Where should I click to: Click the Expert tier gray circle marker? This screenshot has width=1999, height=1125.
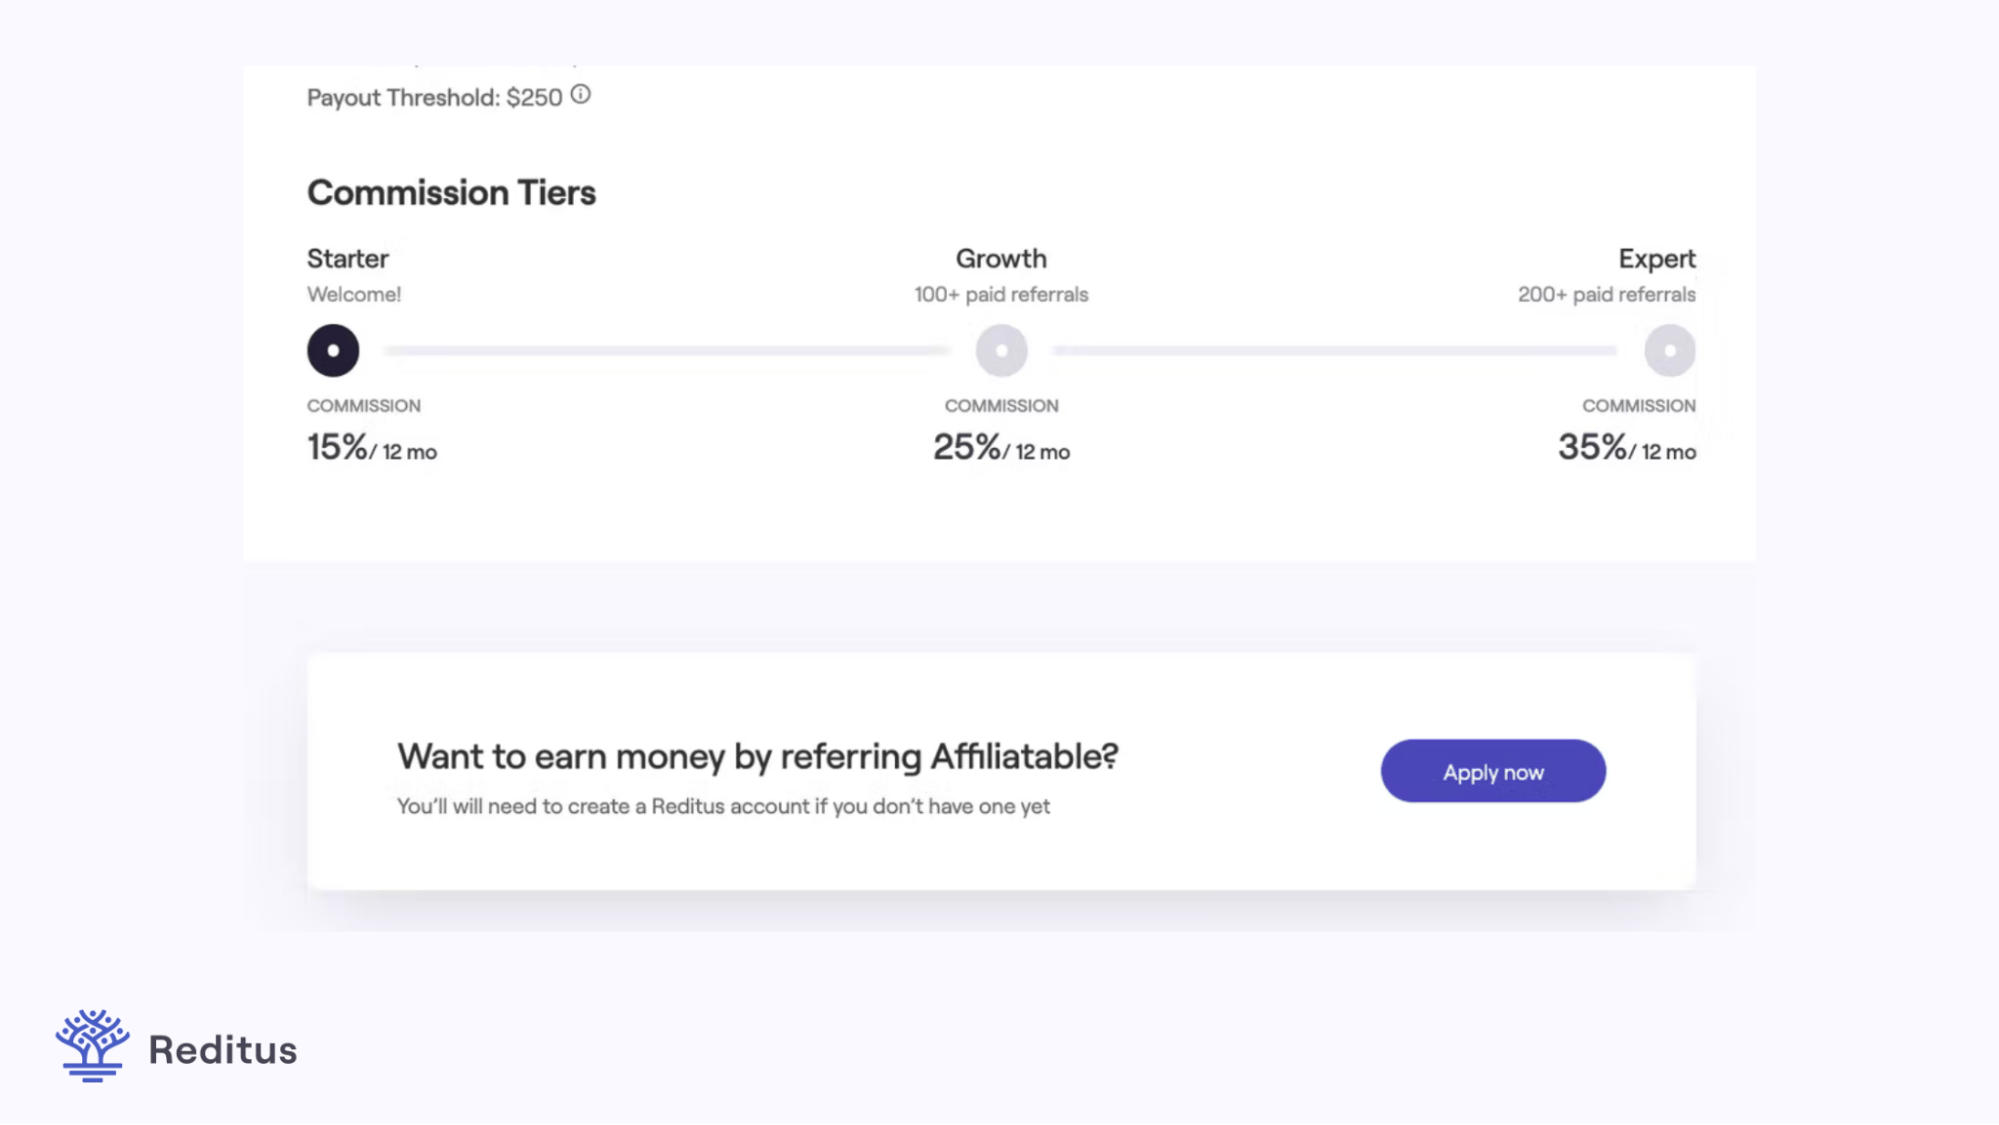1668,350
